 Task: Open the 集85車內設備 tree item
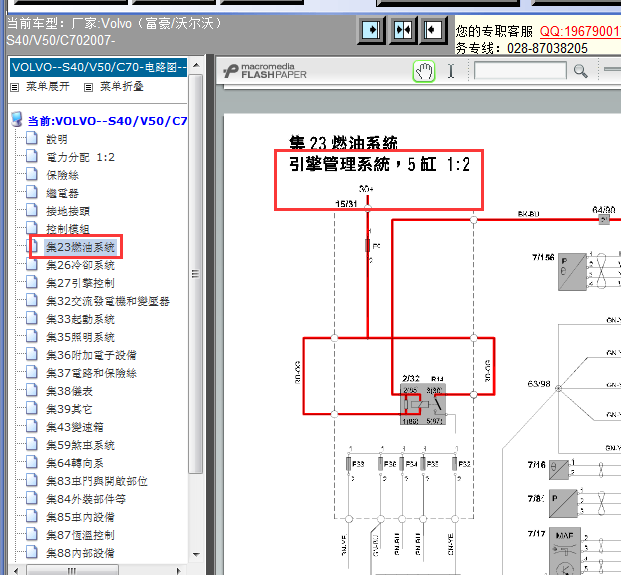pyautogui.click(x=80, y=517)
